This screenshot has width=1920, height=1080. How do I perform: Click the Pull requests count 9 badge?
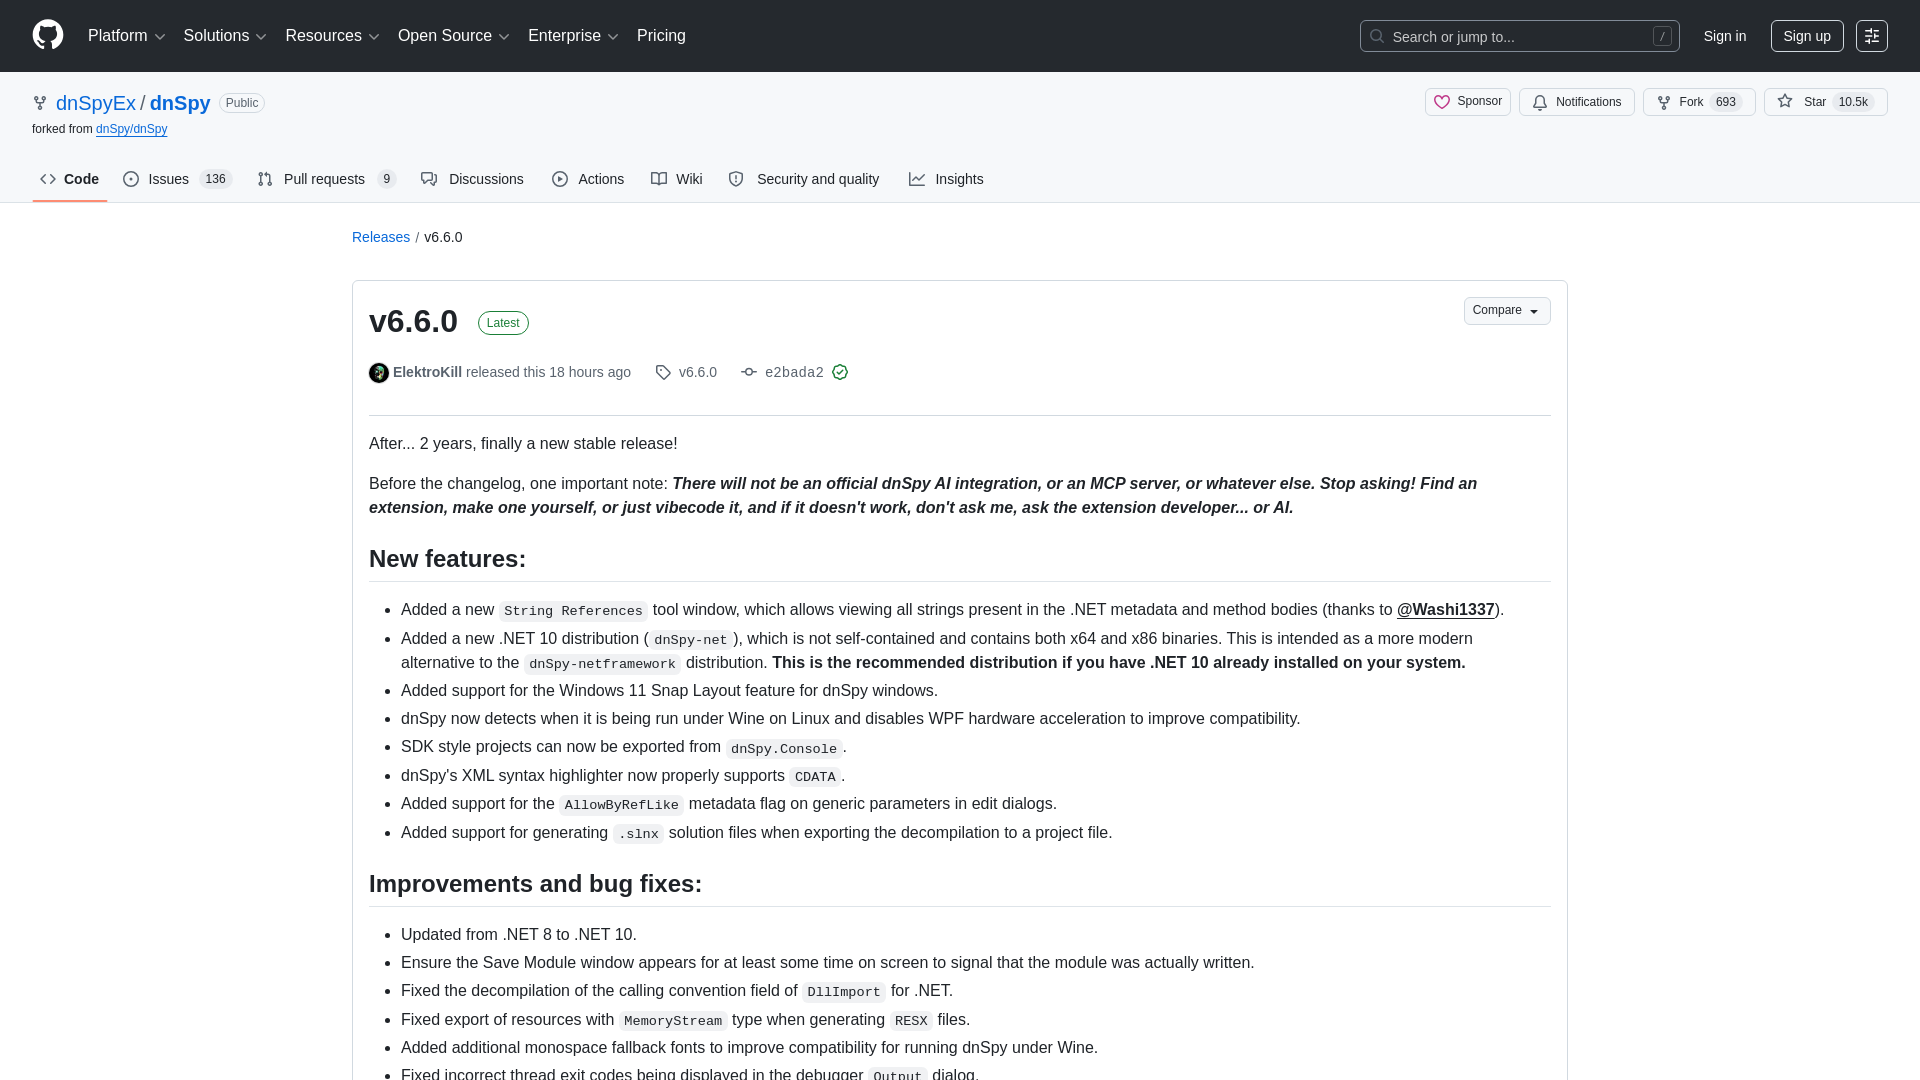click(x=386, y=179)
